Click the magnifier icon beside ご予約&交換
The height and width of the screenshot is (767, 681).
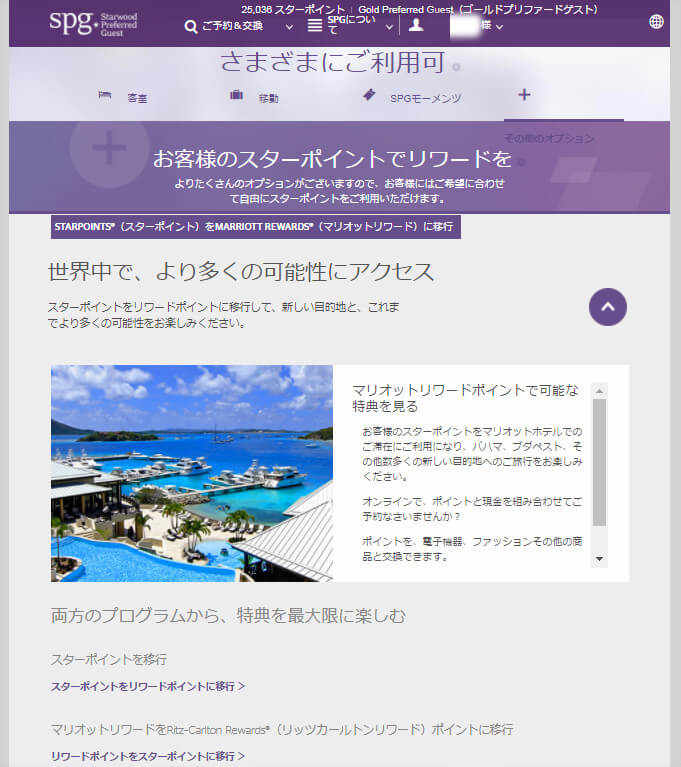[191, 27]
